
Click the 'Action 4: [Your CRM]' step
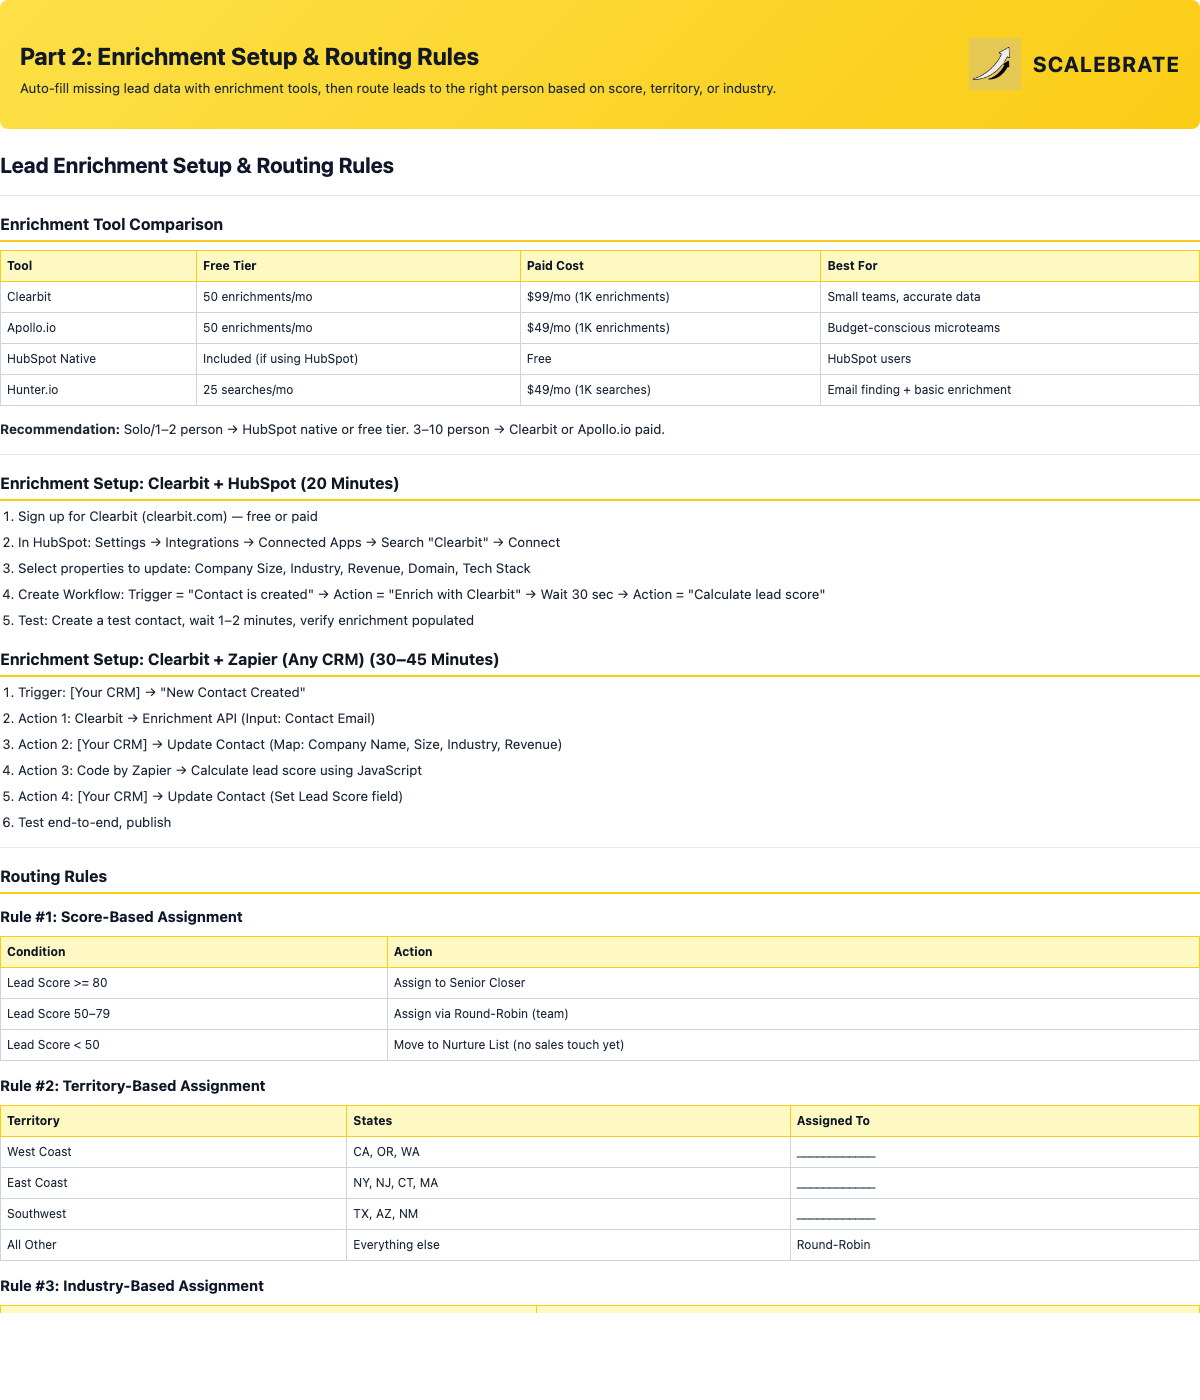click(x=210, y=797)
